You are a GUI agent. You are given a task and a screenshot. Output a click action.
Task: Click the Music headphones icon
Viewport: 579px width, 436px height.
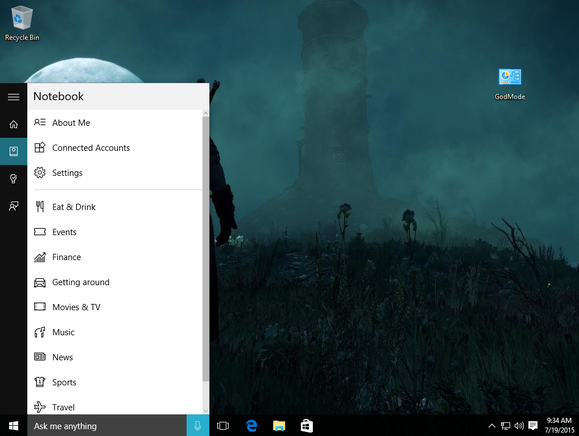(x=40, y=332)
